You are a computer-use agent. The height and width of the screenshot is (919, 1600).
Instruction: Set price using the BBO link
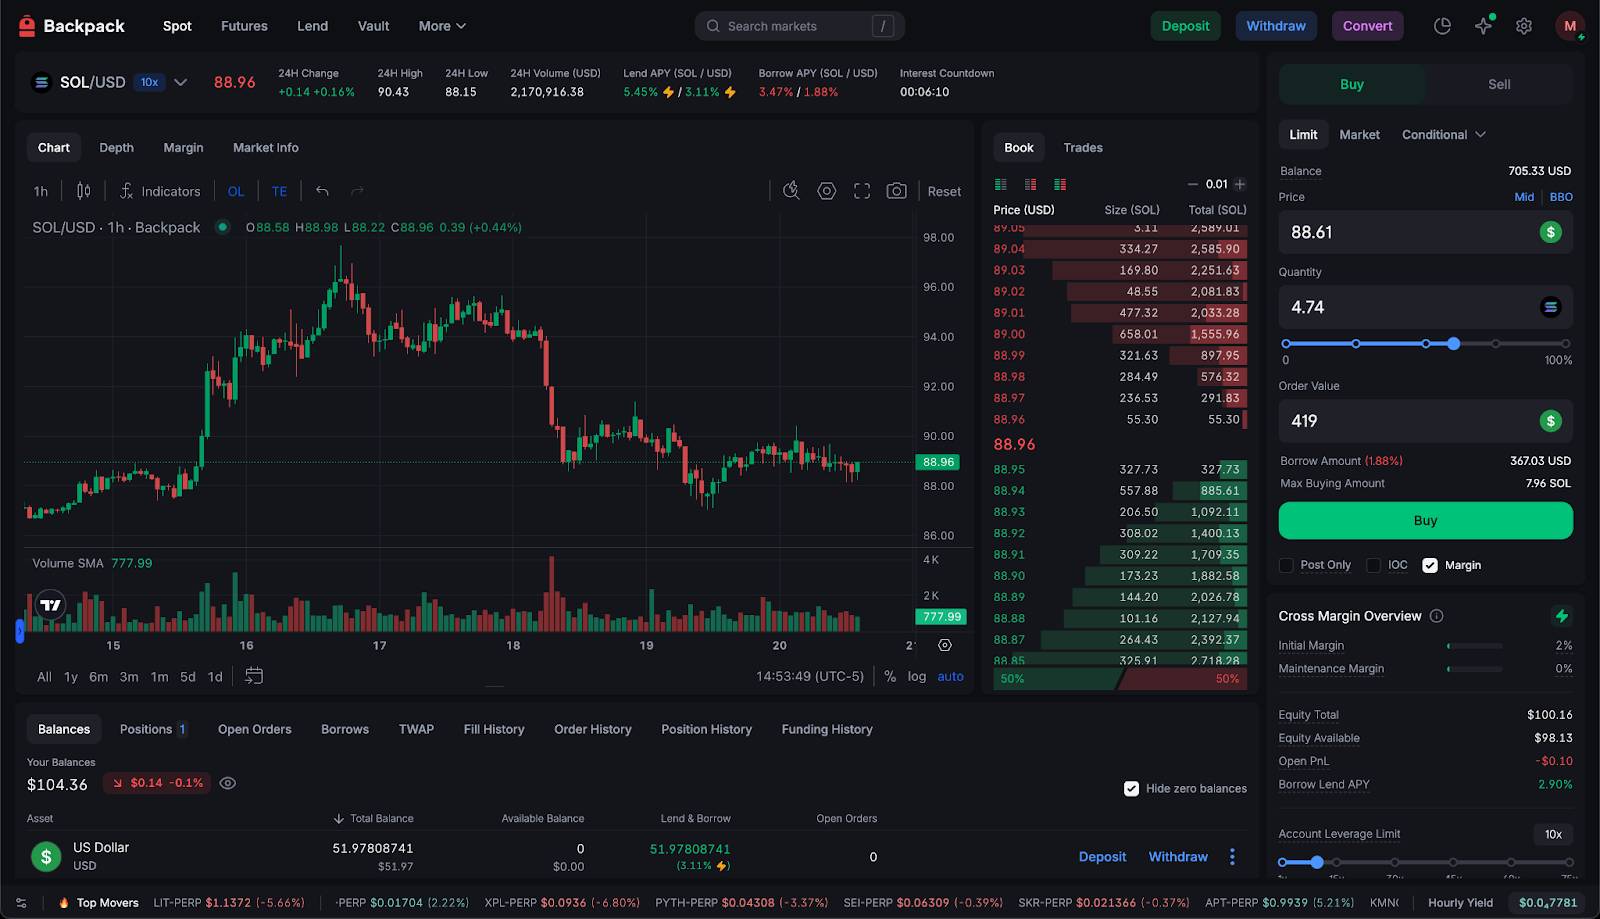1560,197
